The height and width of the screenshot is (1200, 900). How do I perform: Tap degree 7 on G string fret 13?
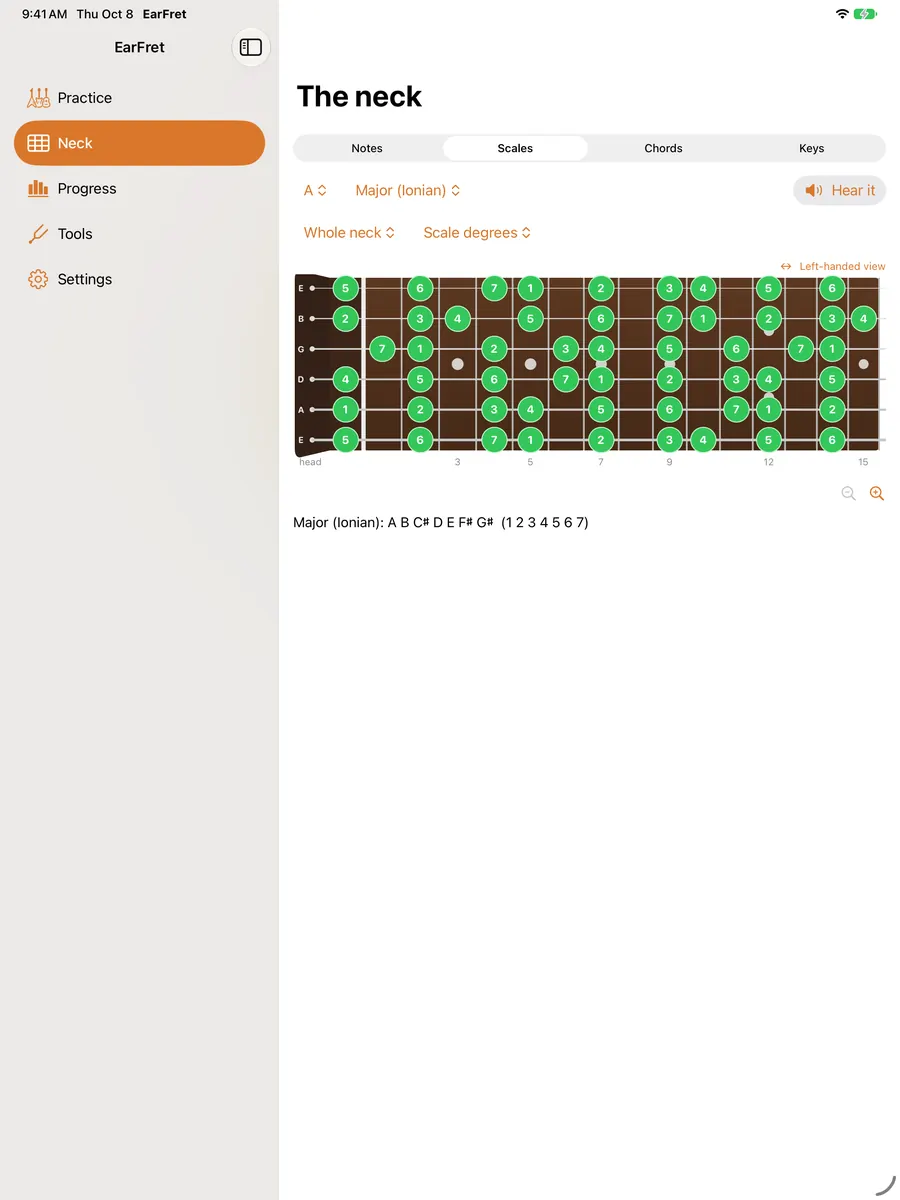(800, 349)
